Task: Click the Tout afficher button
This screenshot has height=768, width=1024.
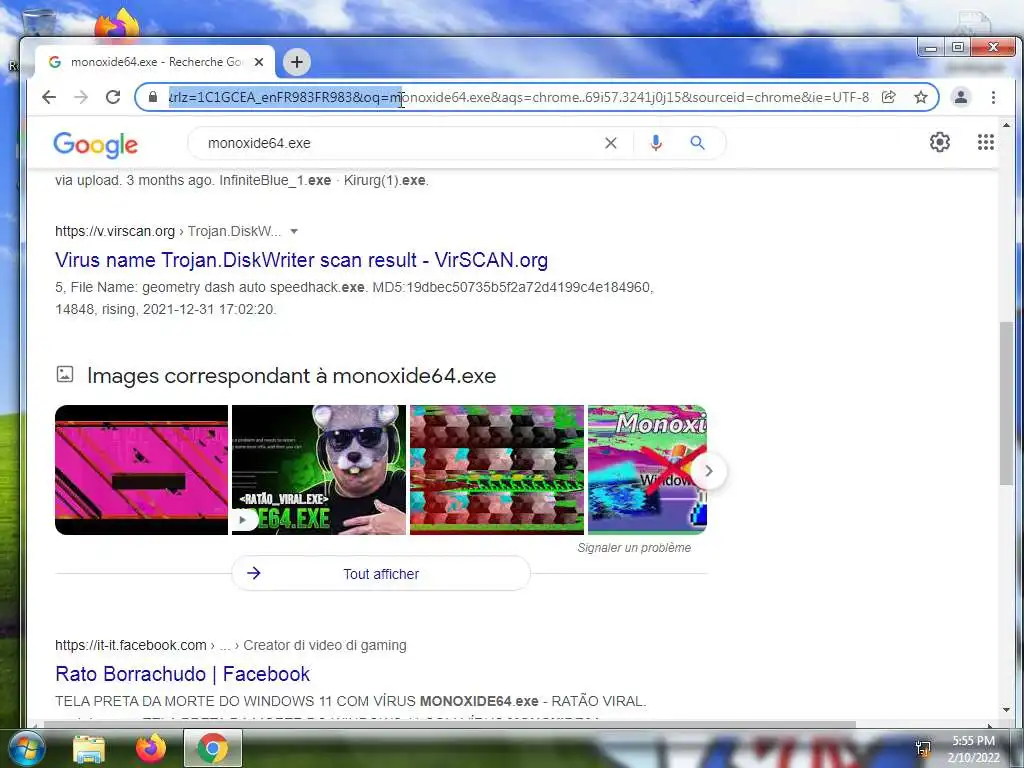Action: point(381,573)
